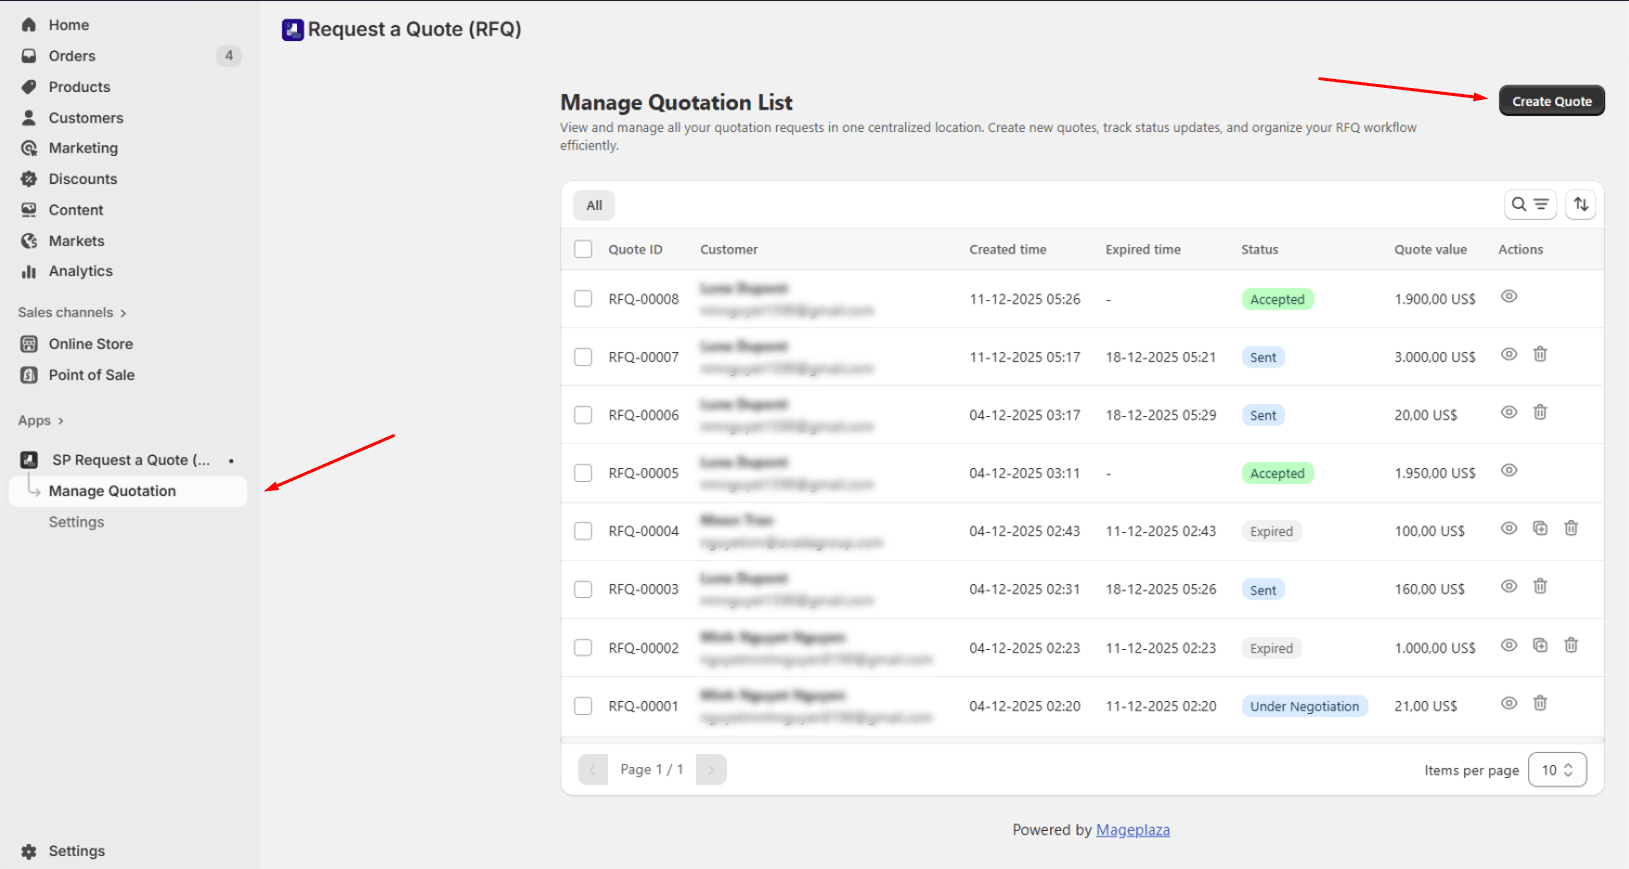Image resolution: width=1629 pixels, height=869 pixels.
Task: Click the Quote ID column header
Action: click(635, 249)
